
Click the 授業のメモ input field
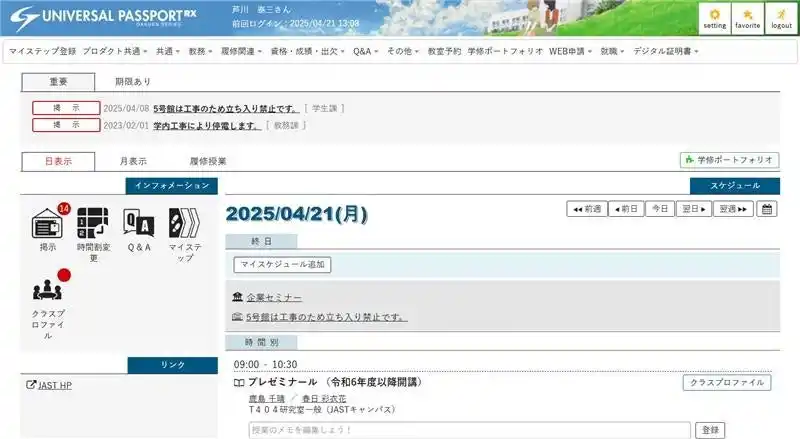tap(469, 429)
